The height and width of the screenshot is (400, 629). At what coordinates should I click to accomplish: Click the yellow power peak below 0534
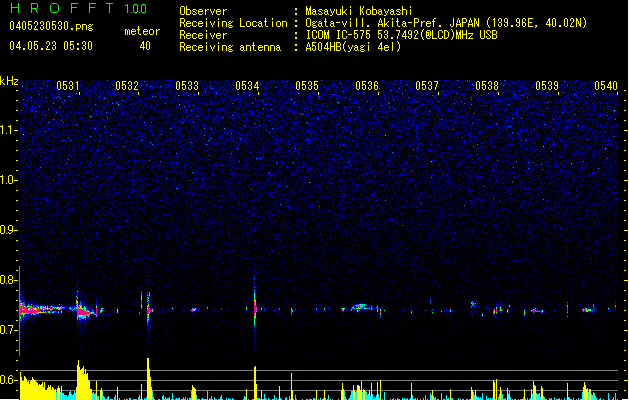tap(255, 382)
